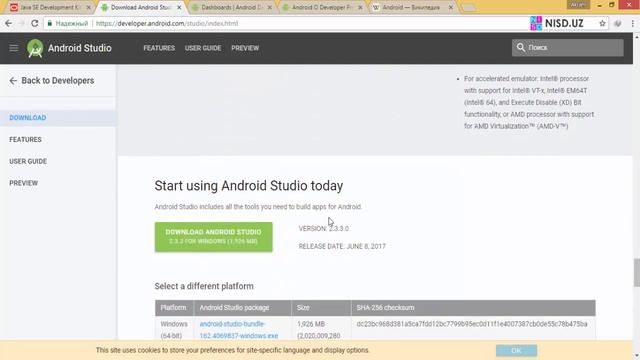This screenshot has width=640, height=360.
Task: Open a new browser tab
Action: [469, 8]
